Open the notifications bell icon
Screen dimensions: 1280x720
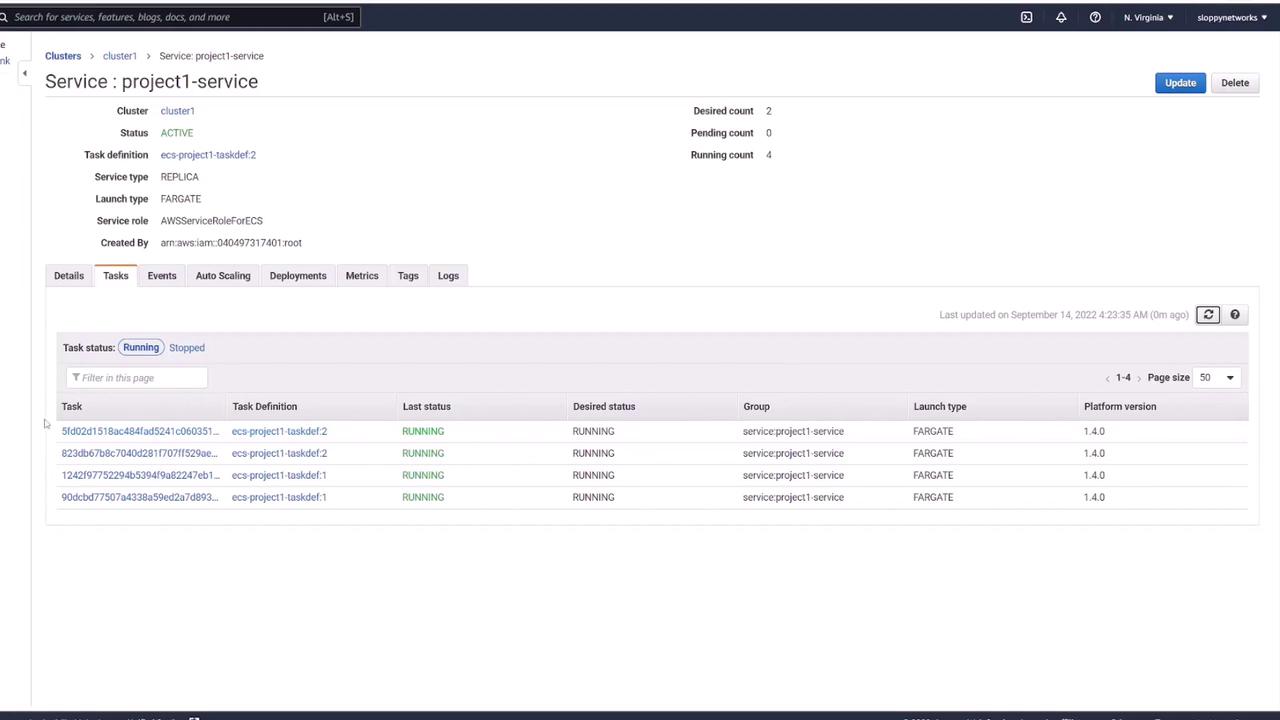click(1061, 17)
